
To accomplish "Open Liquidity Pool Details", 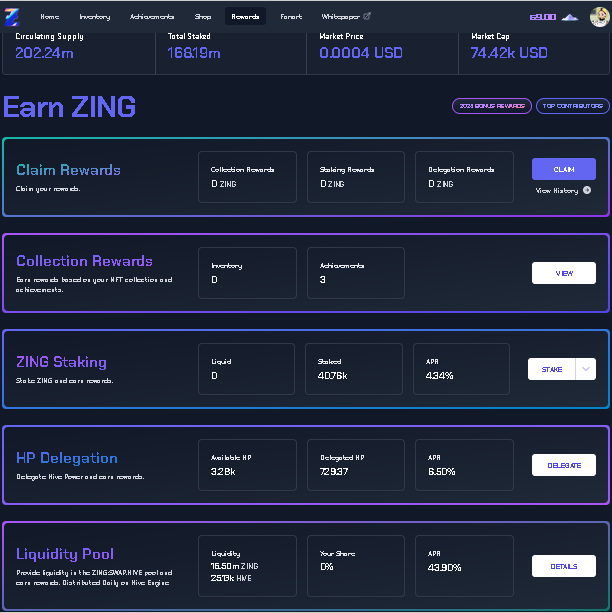I will 564,566.
